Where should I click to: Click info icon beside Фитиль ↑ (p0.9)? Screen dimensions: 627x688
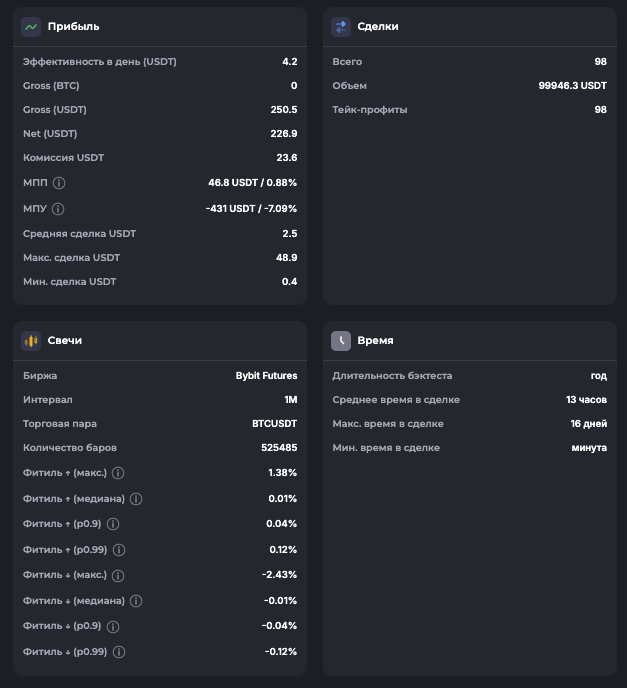click(x=113, y=524)
